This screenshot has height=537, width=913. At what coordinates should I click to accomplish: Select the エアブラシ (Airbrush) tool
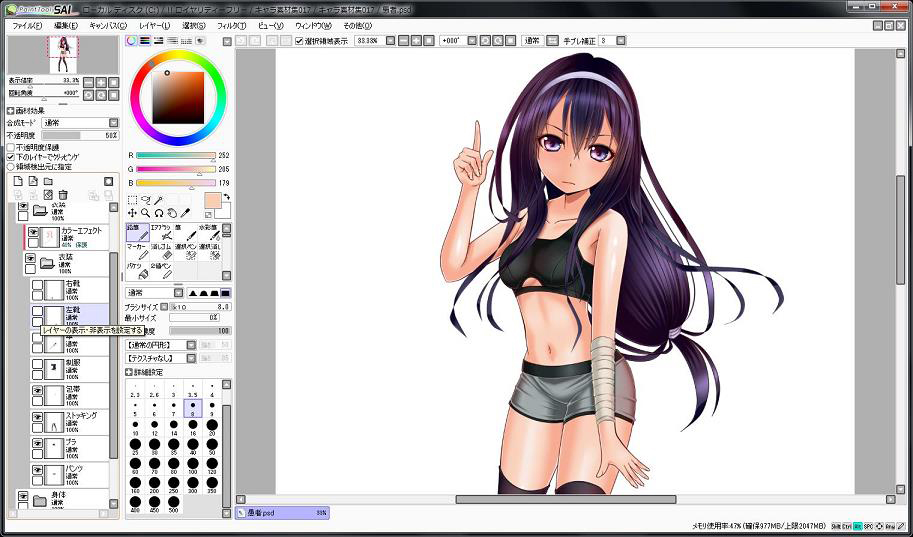(162, 234)
